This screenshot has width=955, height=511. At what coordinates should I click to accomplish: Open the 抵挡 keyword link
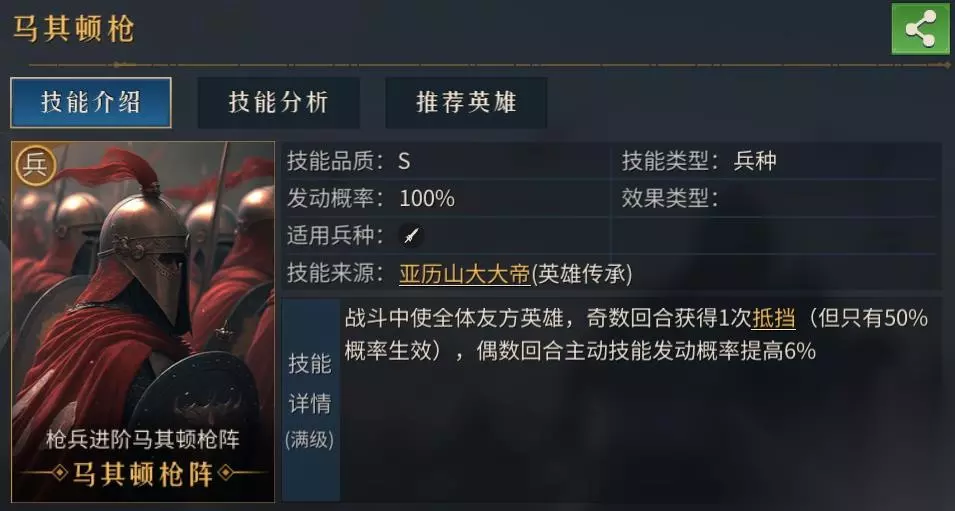(x=774, y=319)
